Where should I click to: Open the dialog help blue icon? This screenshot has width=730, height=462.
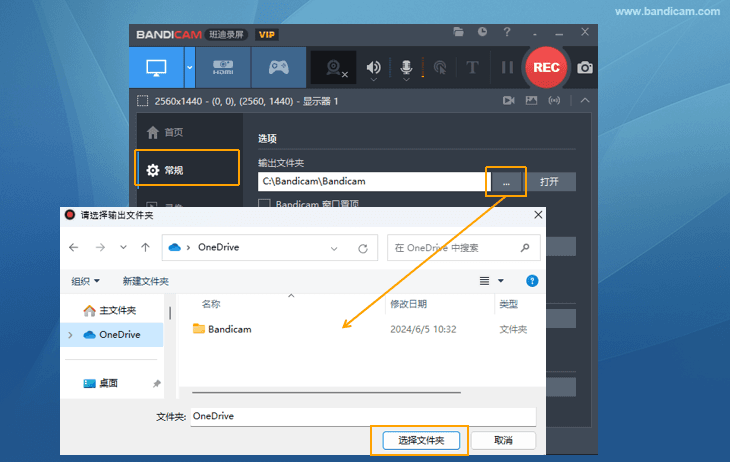point(532,281)
